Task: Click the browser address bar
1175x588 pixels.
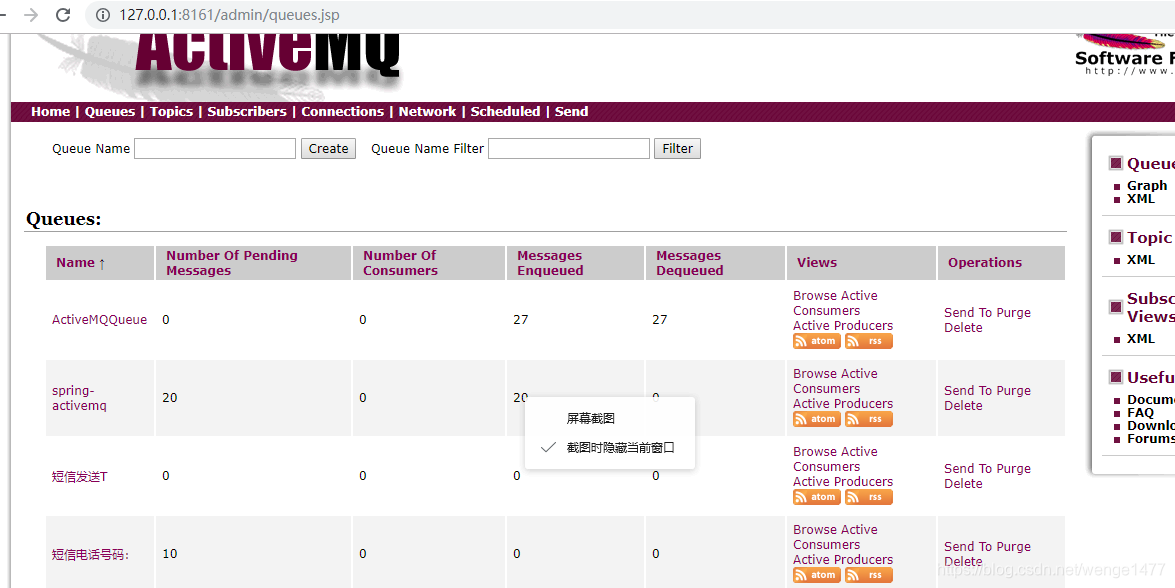Action: 300,15
